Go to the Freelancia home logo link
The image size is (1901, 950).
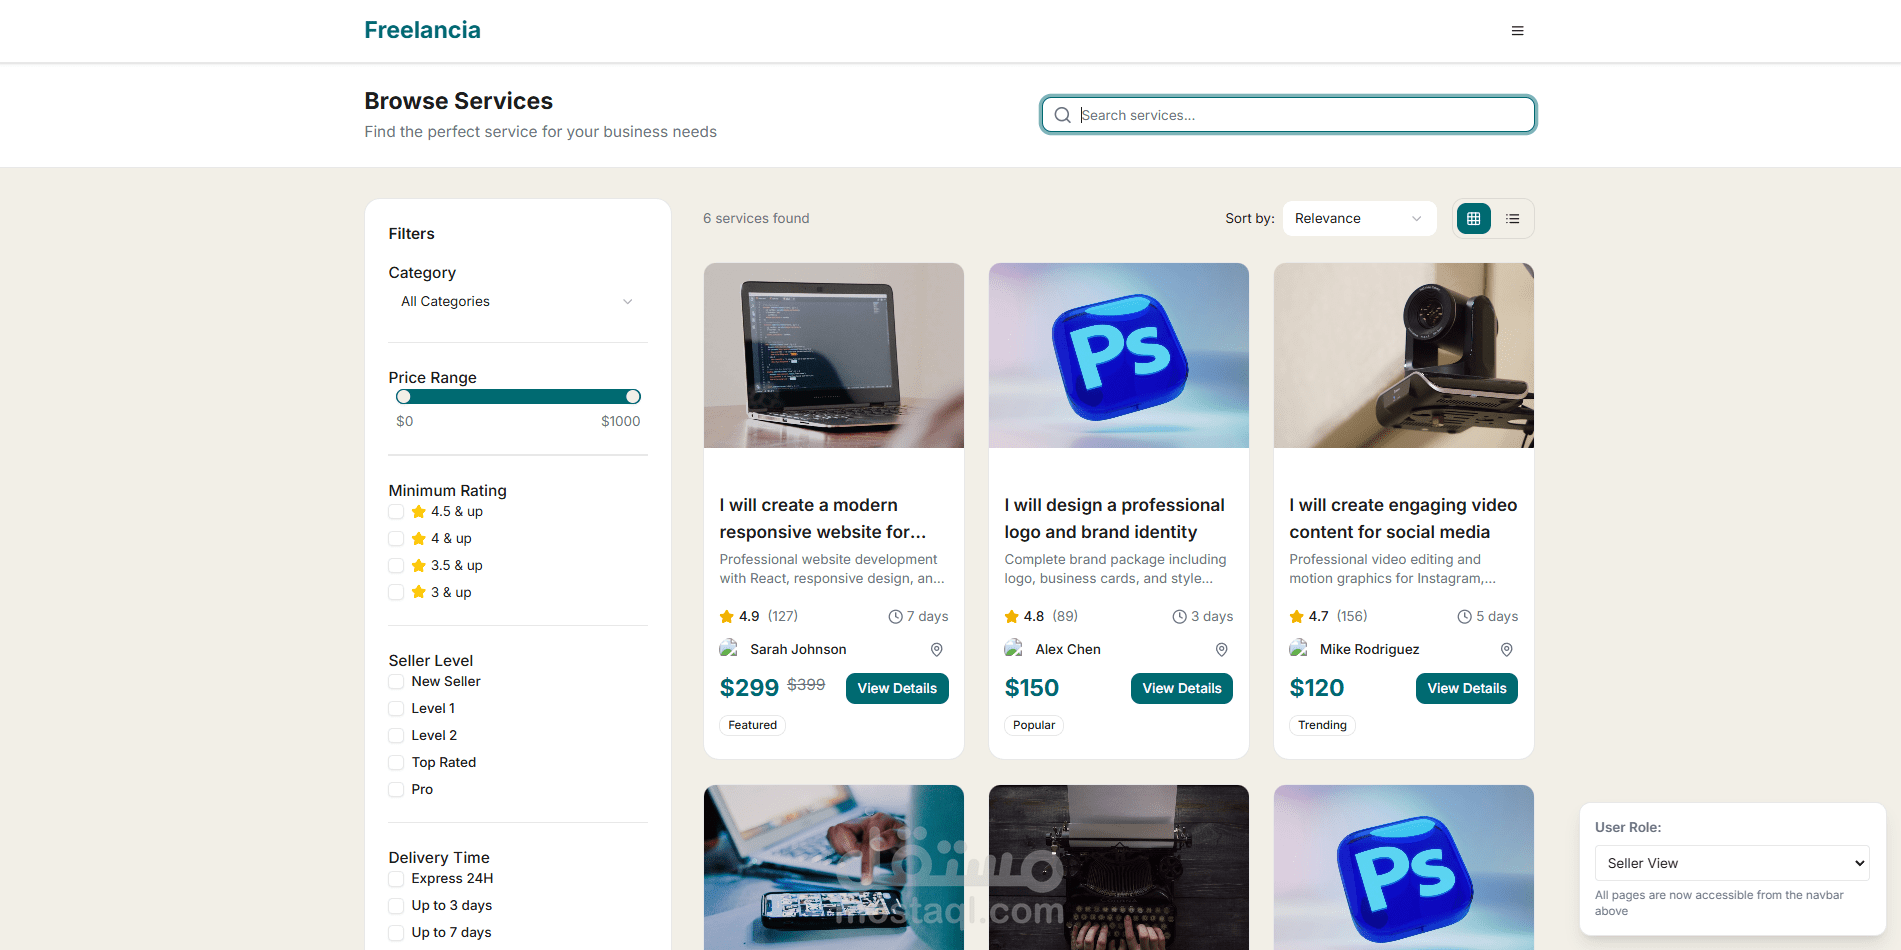[x=422, y=30]
